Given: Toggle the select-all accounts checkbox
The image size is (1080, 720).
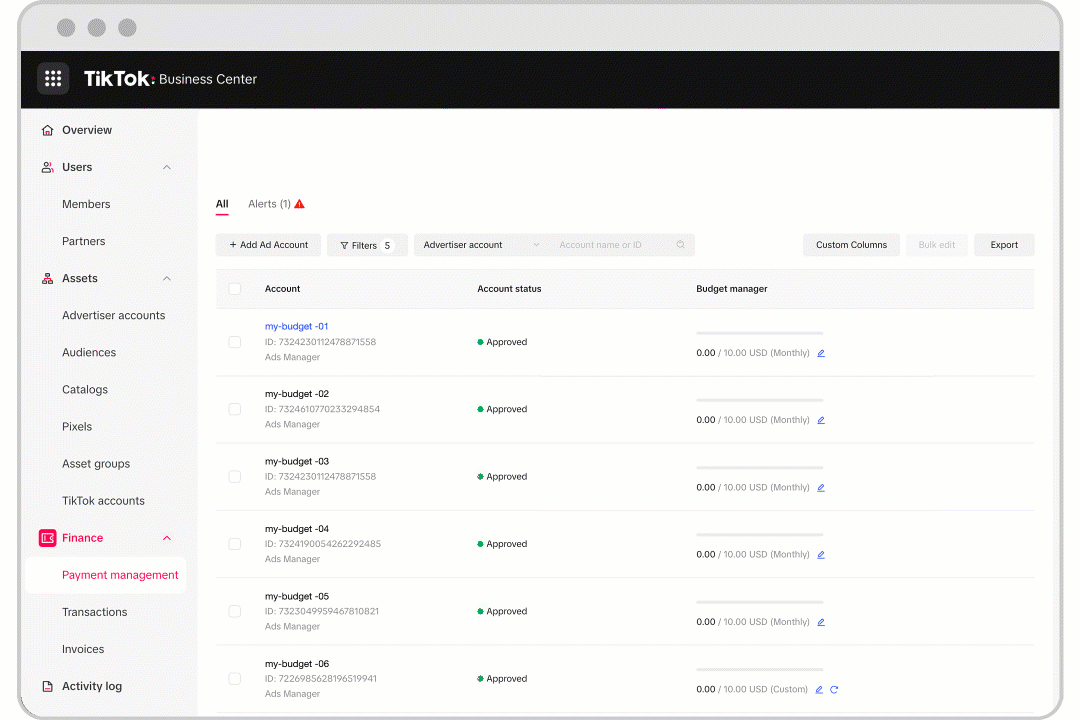Looking at the screenshot, I should pyautogui.click(x=235, y=289).
